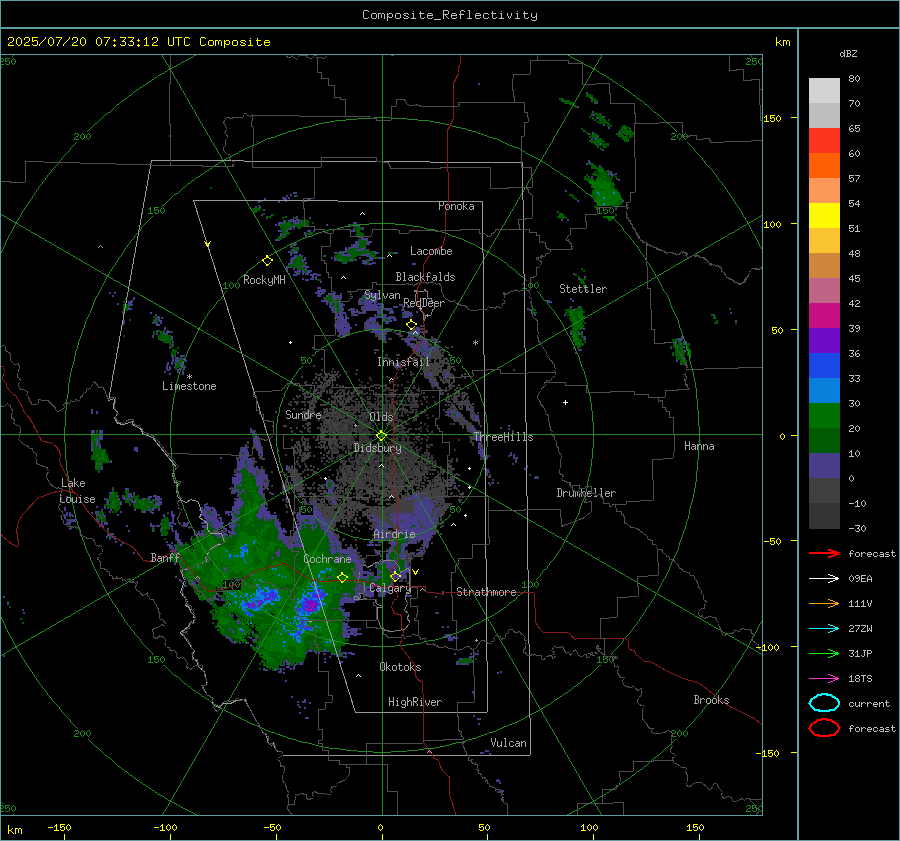Click the Airdrie city label
Screen dimensions: 900x841
[x=394, y=534]
